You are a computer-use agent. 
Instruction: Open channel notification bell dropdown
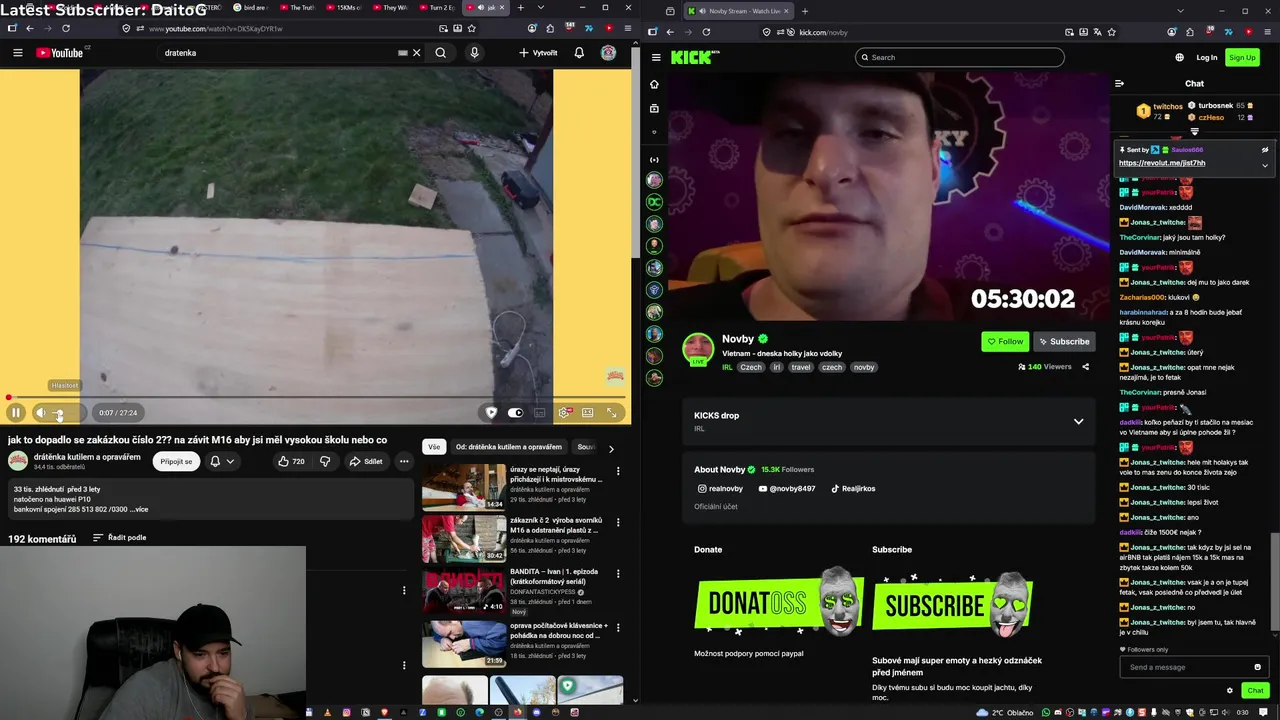coord(222,461)
